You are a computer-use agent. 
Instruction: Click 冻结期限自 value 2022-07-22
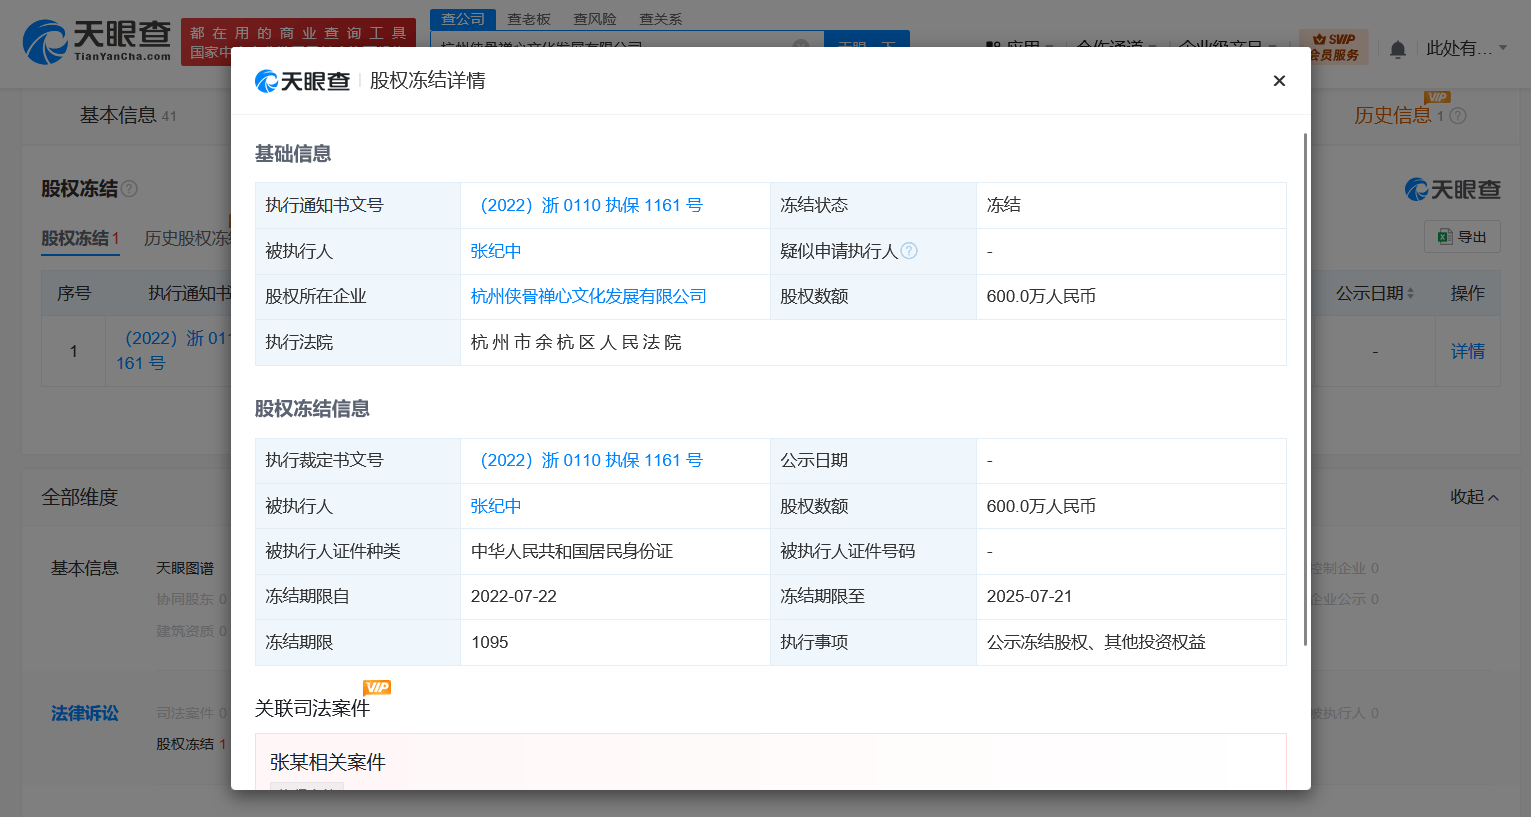coord(514,596)
